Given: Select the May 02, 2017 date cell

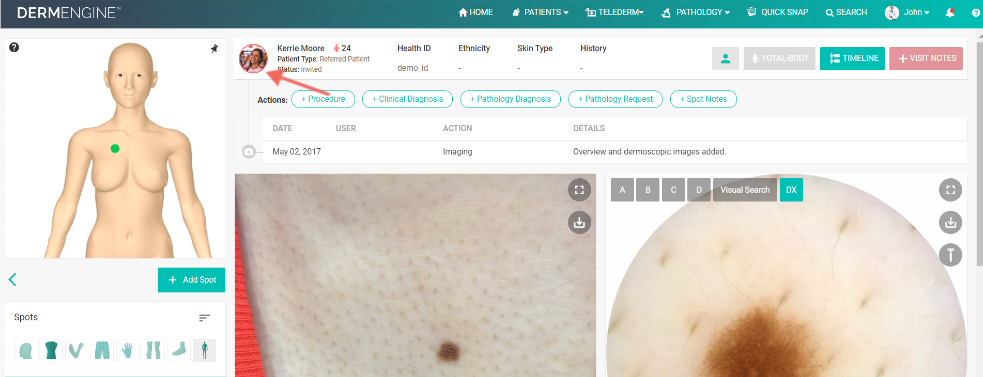Looking at the screenshot, I should point(297,152).
